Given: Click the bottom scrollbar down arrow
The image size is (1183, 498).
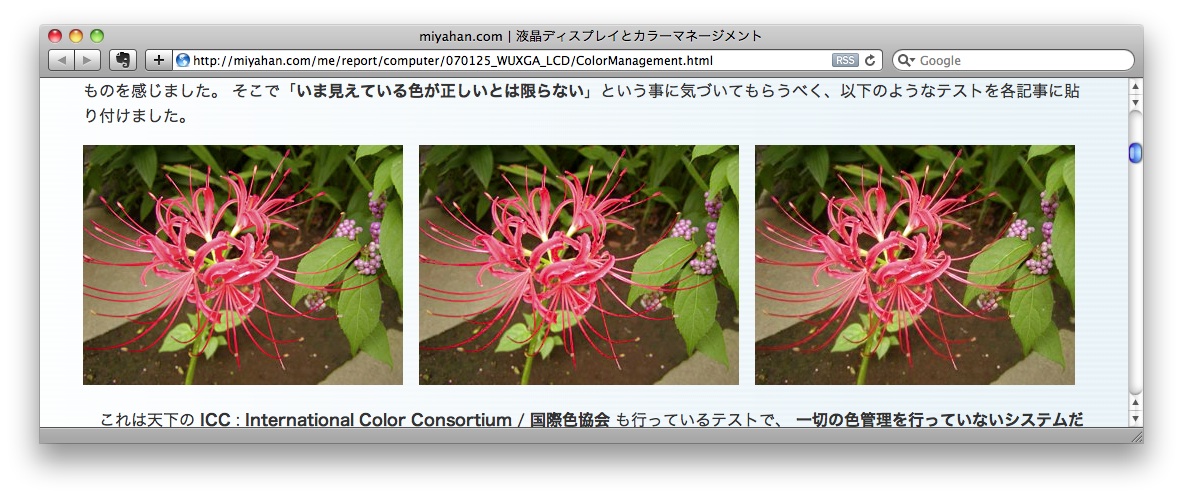Looking at the screenshot, I should pos(1135,419).
